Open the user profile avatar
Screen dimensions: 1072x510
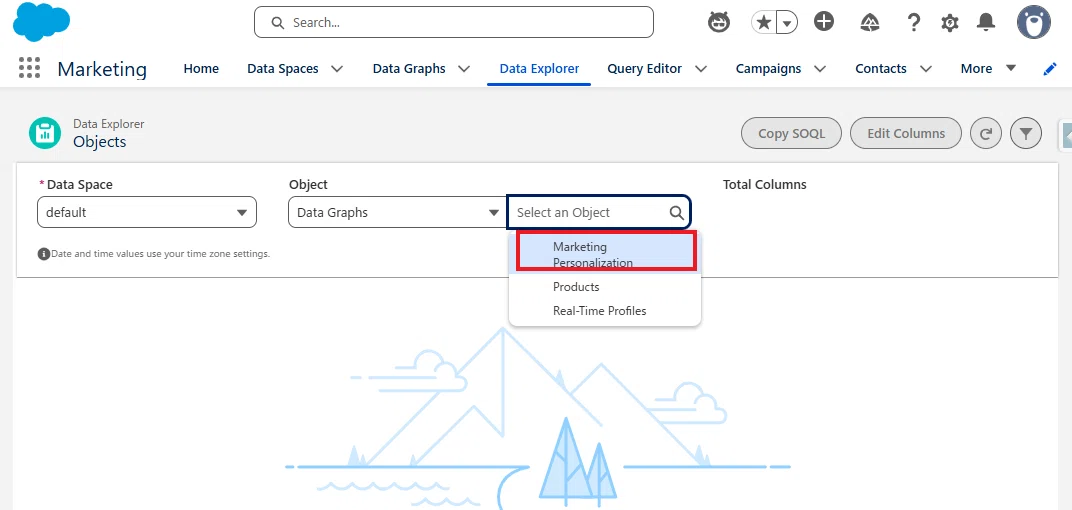[x=1033, y=23]
